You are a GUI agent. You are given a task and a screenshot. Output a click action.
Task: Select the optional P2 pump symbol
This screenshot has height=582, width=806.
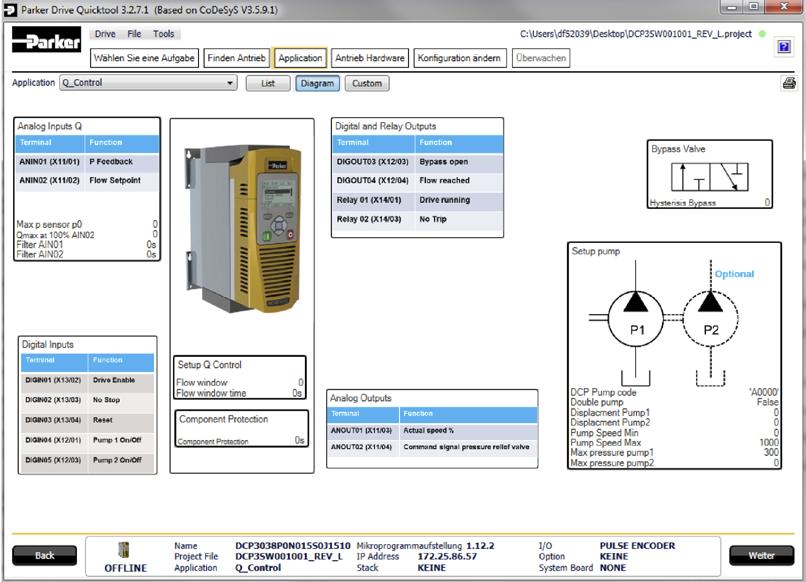click(711, 318)
